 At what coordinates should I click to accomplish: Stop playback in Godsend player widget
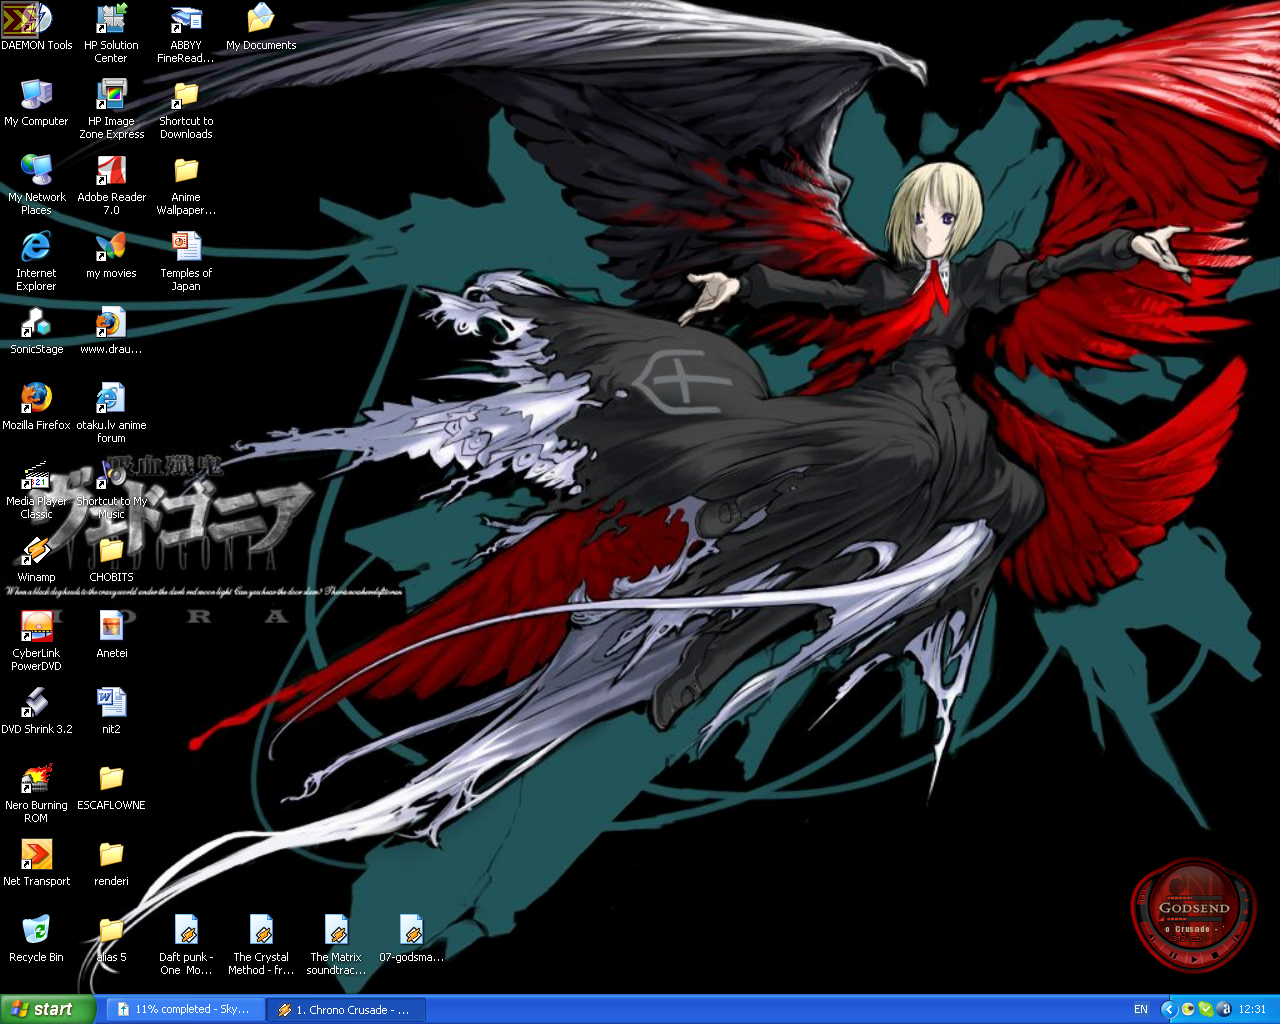click(x=1215, y=955)
